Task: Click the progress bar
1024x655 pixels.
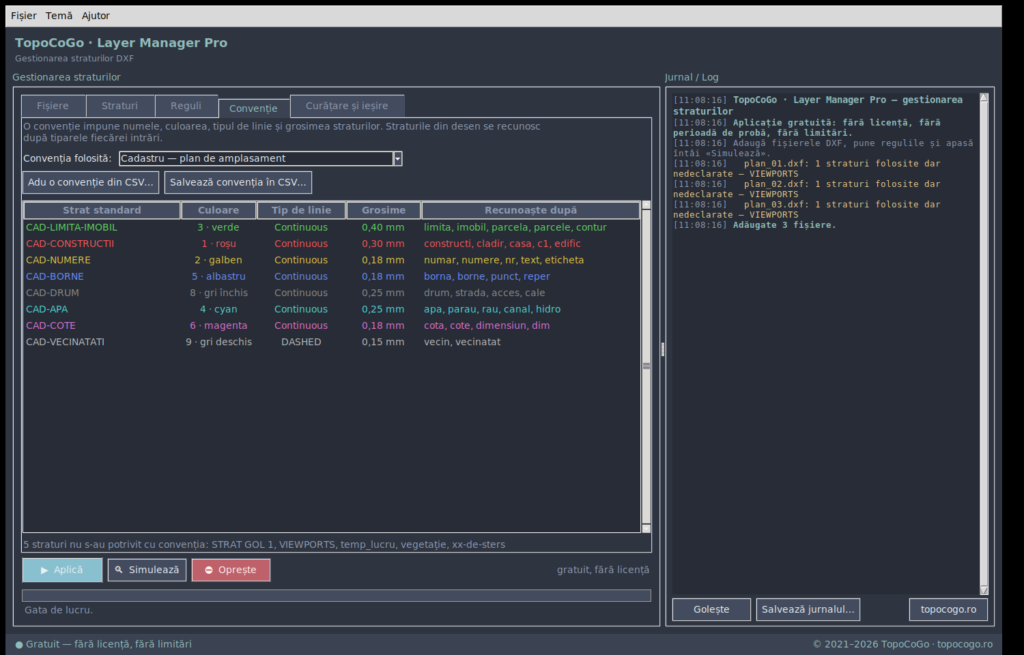Action: click(x=336, y=596)
